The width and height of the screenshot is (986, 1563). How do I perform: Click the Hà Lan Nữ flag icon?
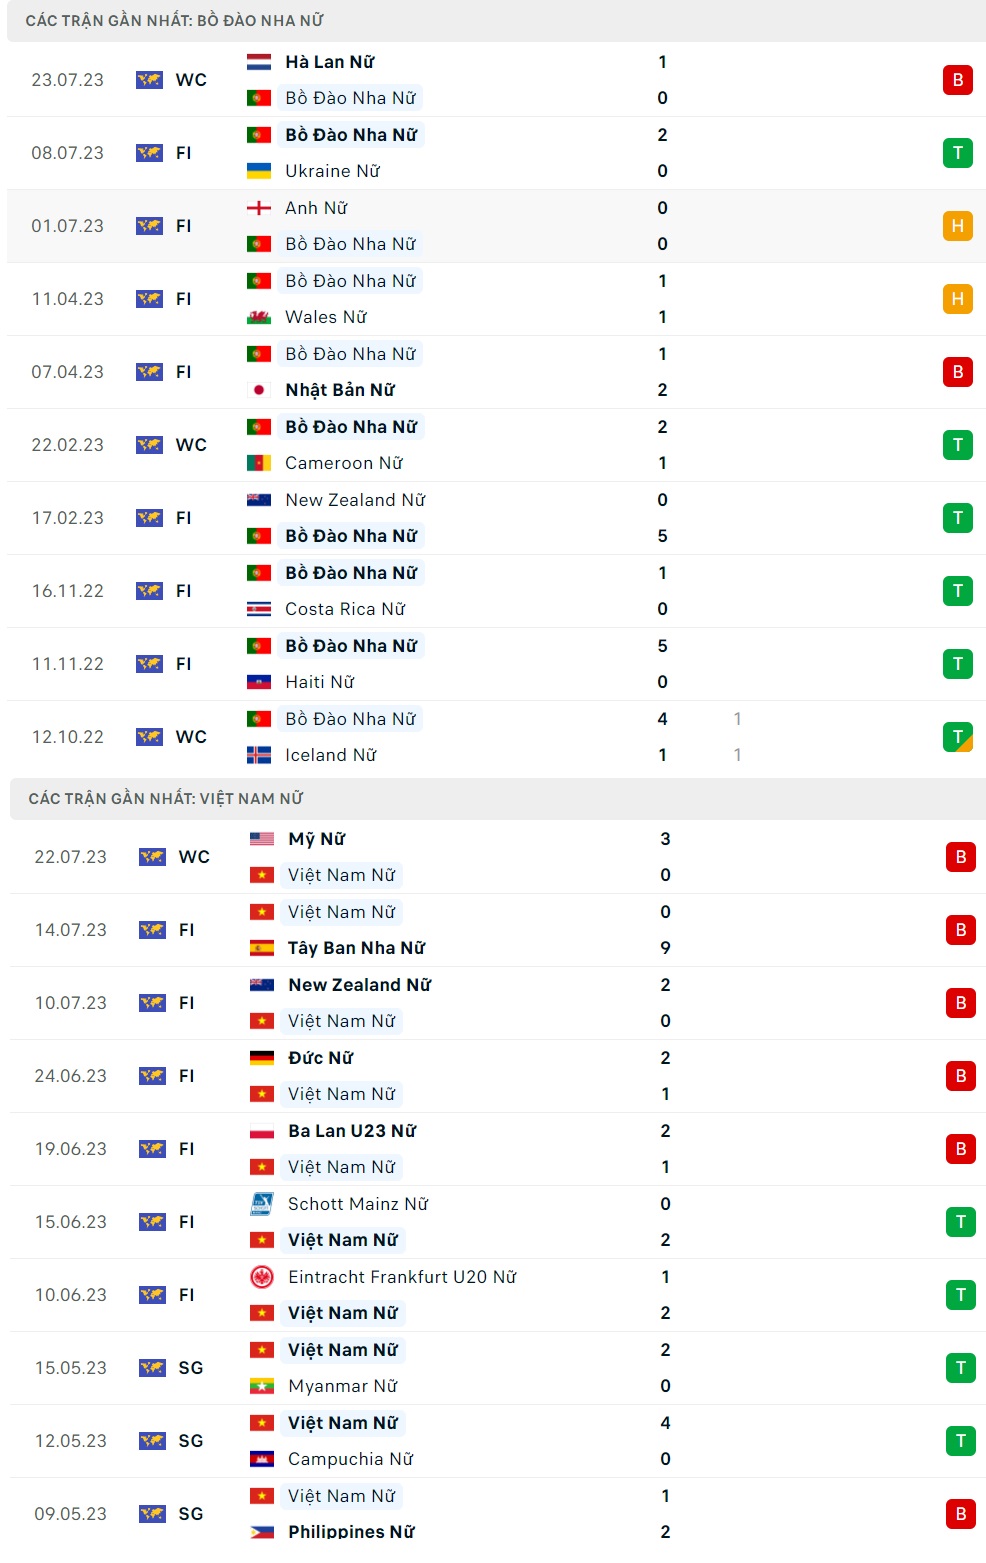(x=258, y=61)
